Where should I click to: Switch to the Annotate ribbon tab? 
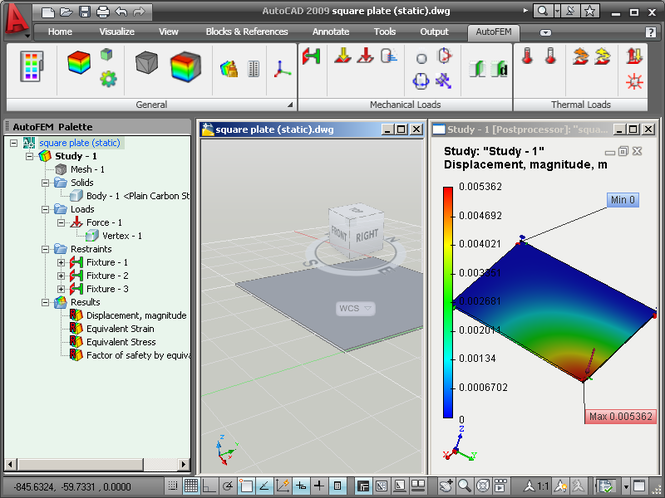(x=331, y=32)
